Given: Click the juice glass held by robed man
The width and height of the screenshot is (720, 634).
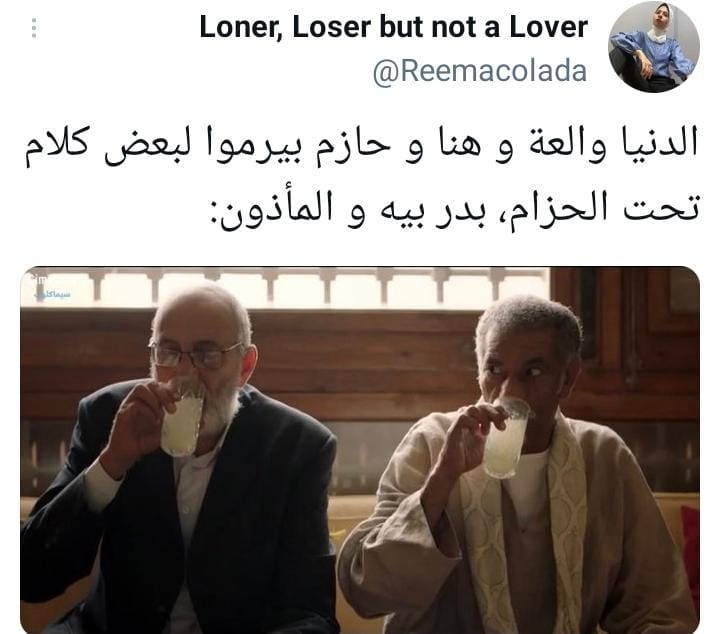Looking at the screenshot, I should tap(506, 438).
